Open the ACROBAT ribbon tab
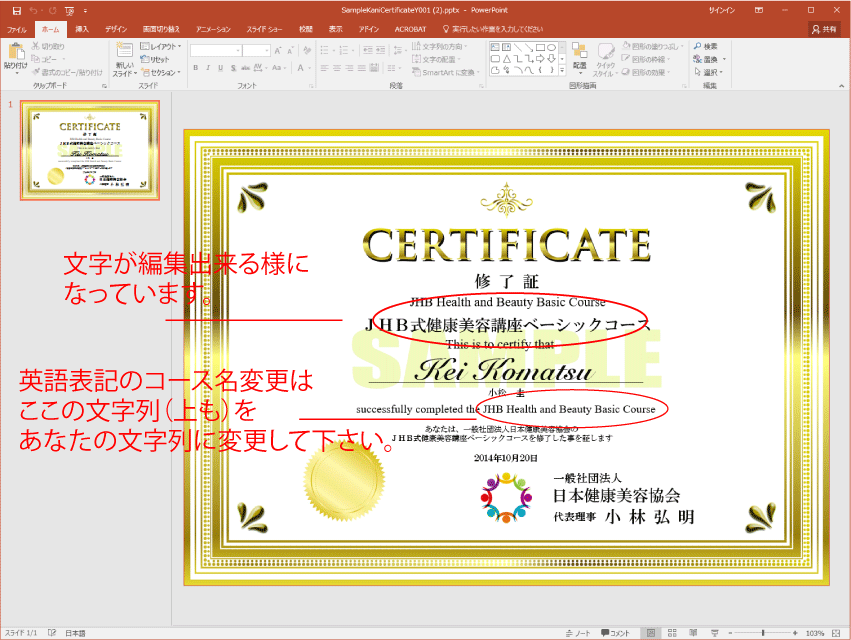The image size is (851, 640). pos(410,29)
